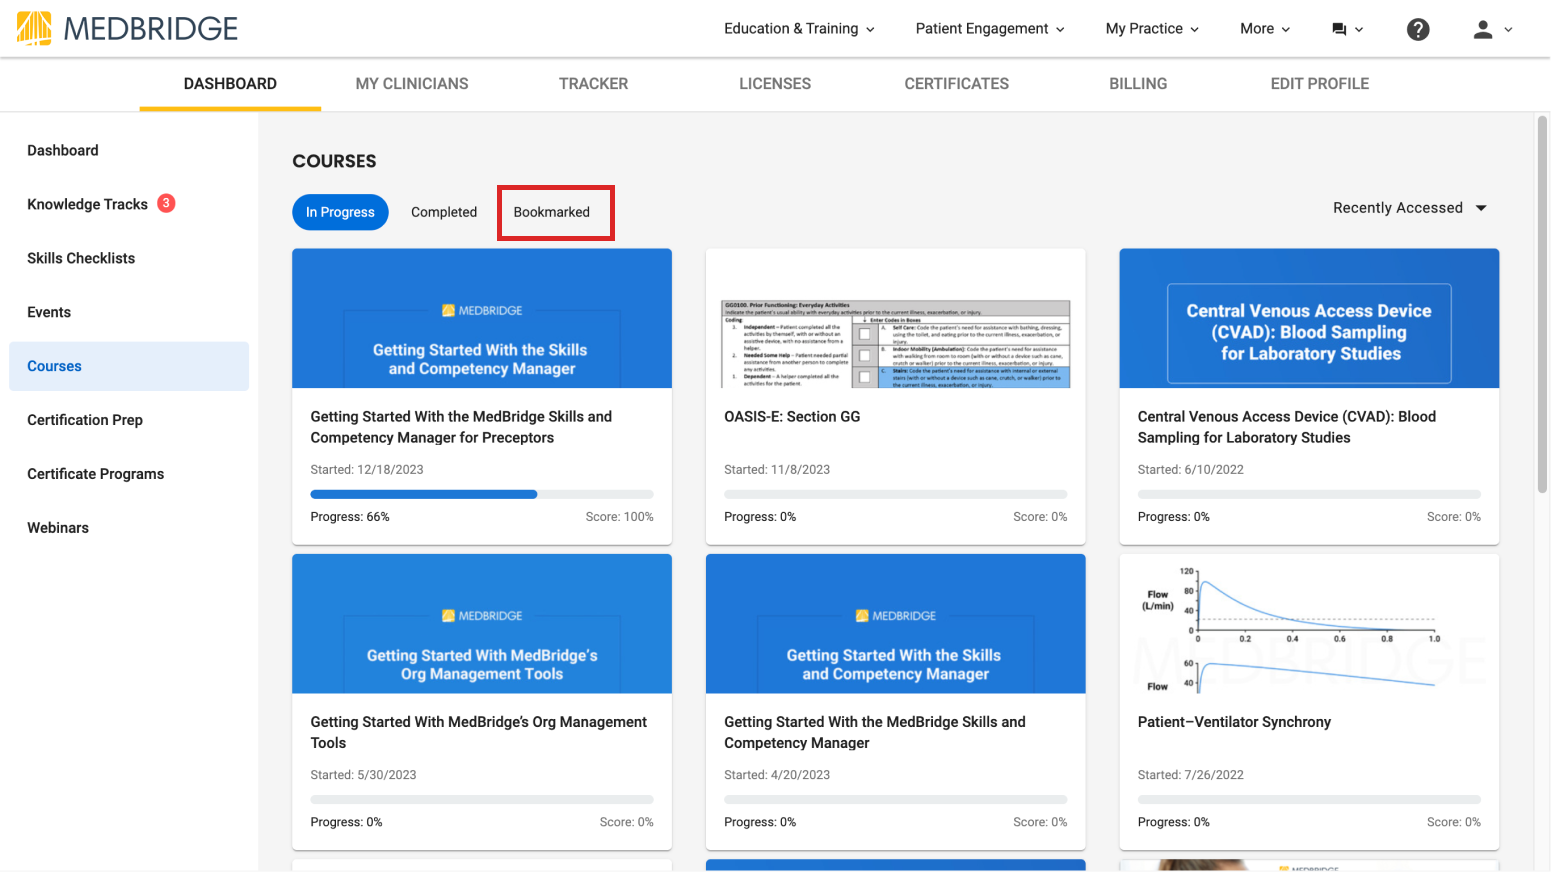Click 'Started: 5/30/2023' text
The image size is (1551, 872).
click(363, 775)
